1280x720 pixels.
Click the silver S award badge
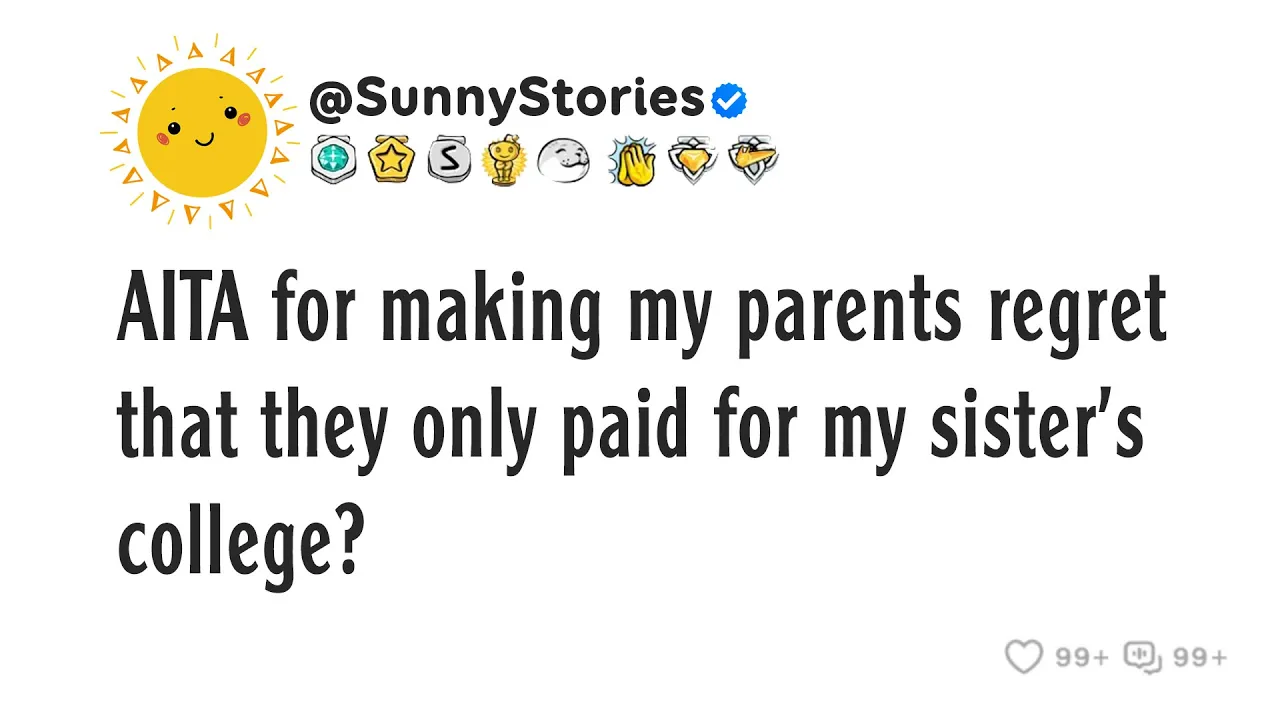(x=448, y=160)
